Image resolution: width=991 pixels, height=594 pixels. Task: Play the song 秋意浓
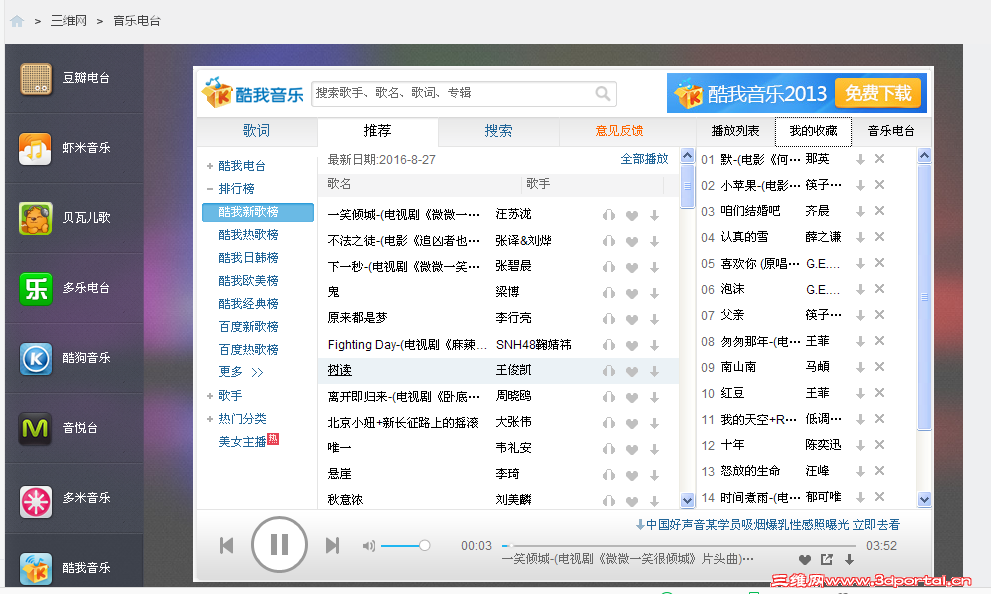coord(345,500)
